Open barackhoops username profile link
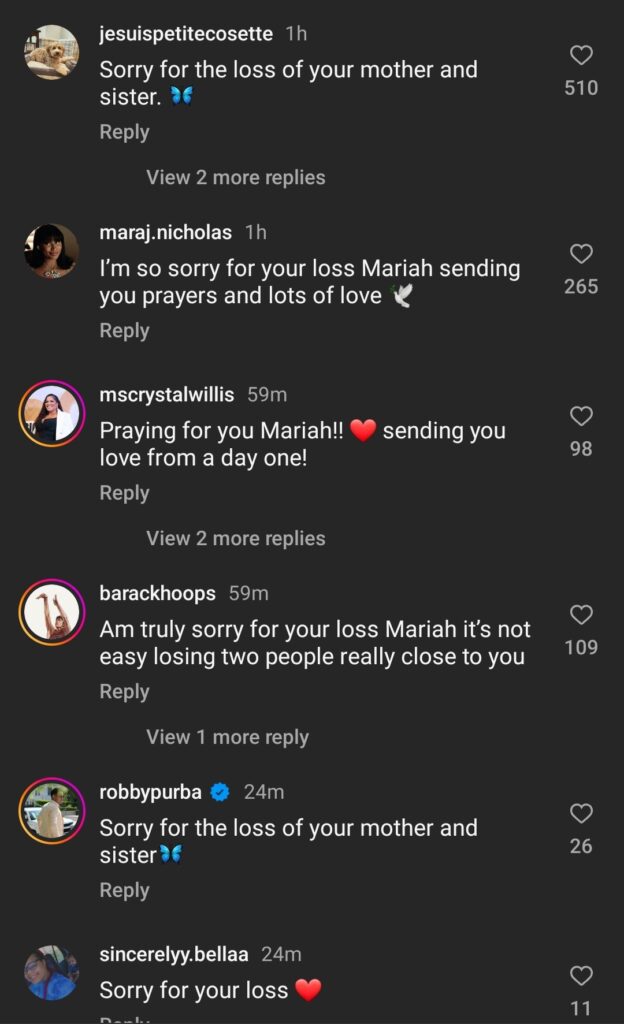 [157, 593]
